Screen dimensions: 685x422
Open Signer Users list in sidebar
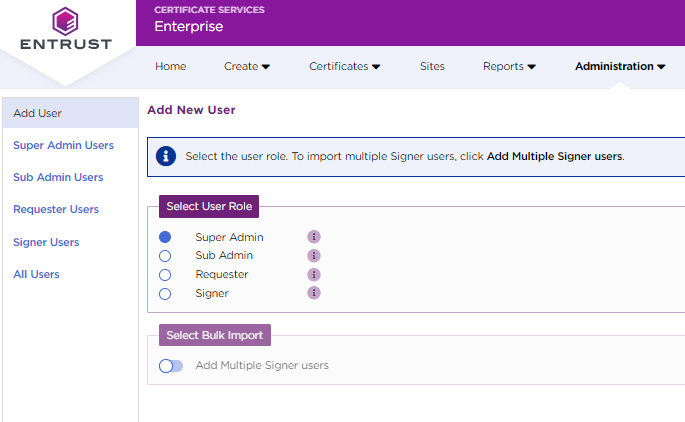click(46, 242)
